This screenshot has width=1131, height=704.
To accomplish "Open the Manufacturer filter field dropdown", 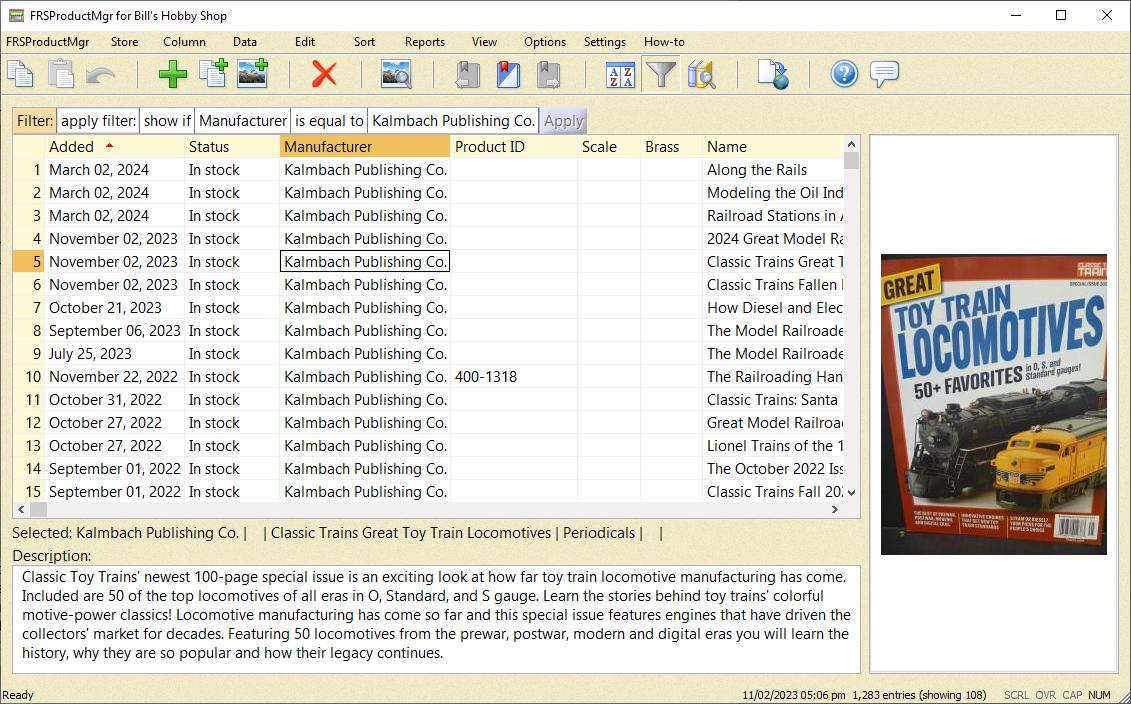I will (243, 120).
